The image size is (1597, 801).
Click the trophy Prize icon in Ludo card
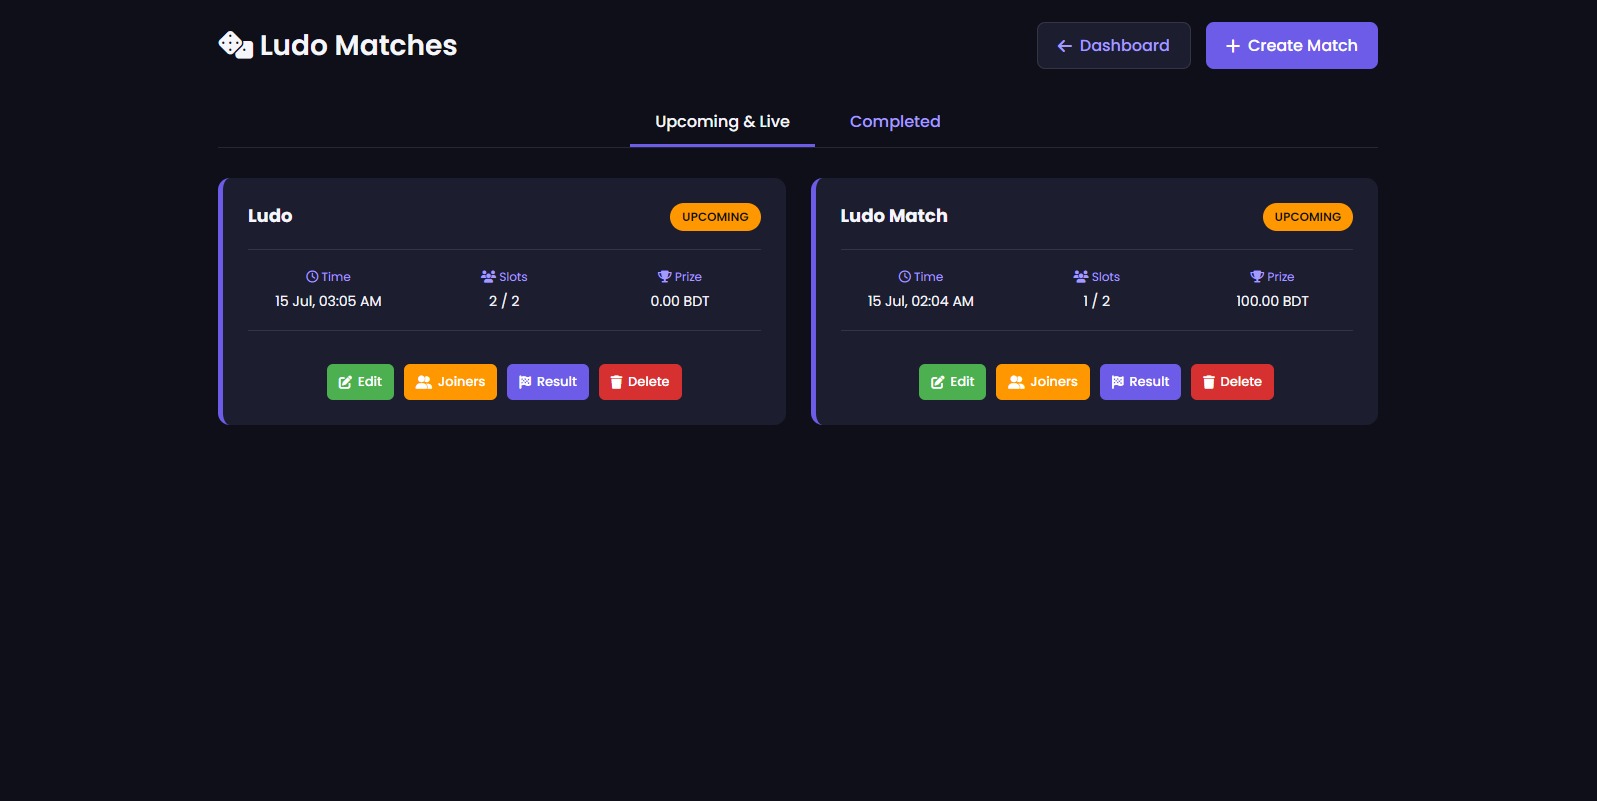(664, 277)
